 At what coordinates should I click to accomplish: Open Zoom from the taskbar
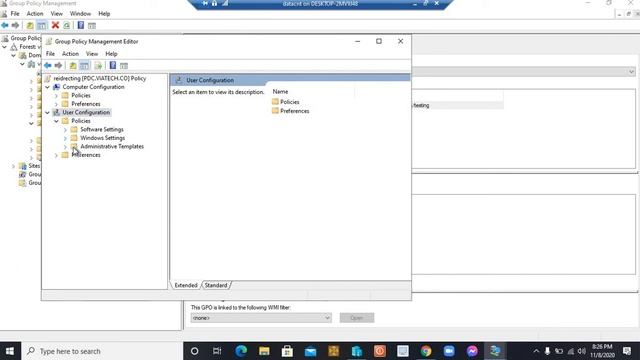[449, 351]
